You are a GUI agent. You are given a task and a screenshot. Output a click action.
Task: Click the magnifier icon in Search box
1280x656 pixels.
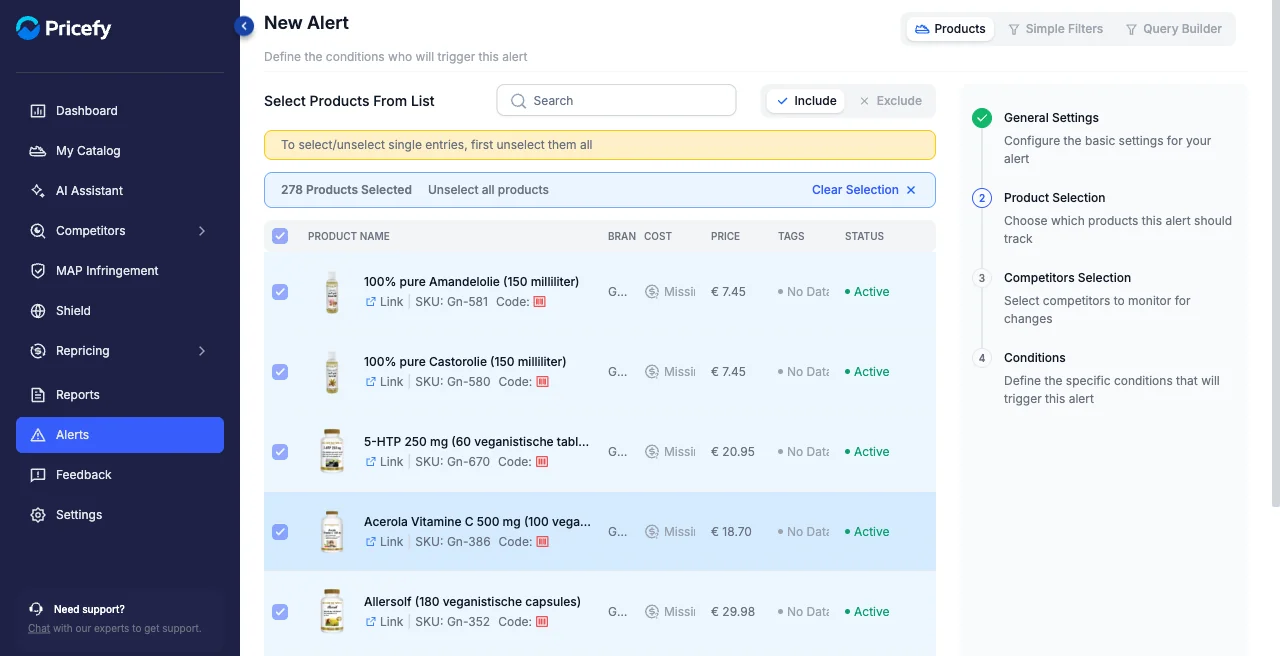coord(518,101)
